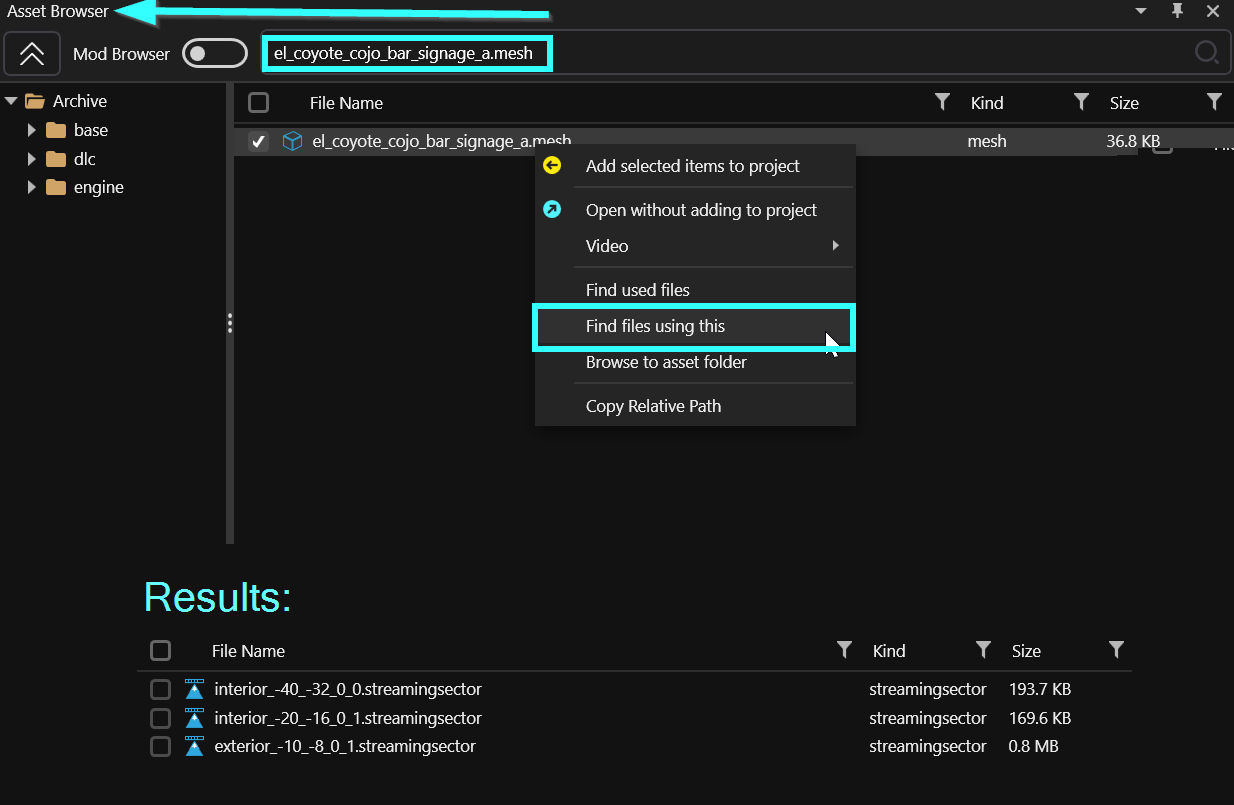The width and height of the screenshot is (1234, 805).
Task: Tick the select-all checkbox in results header
Action: tap(160, 651)
